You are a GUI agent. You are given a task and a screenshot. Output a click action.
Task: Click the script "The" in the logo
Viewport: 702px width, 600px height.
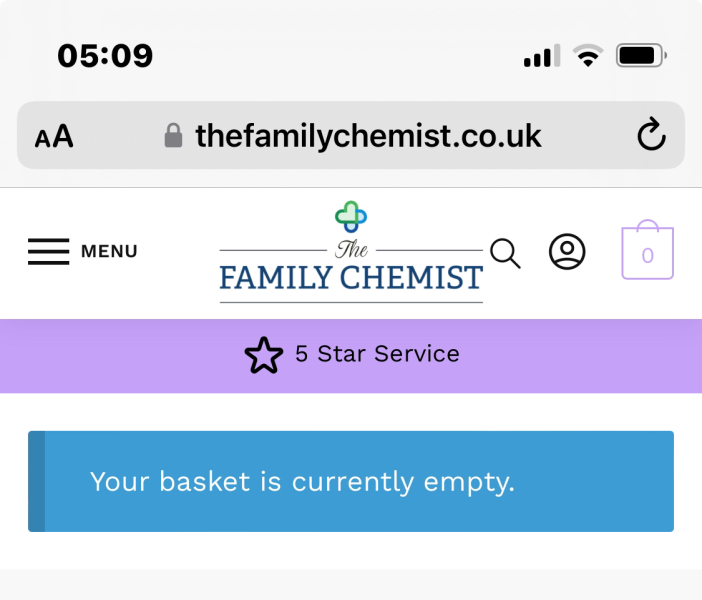coord(351,249)
